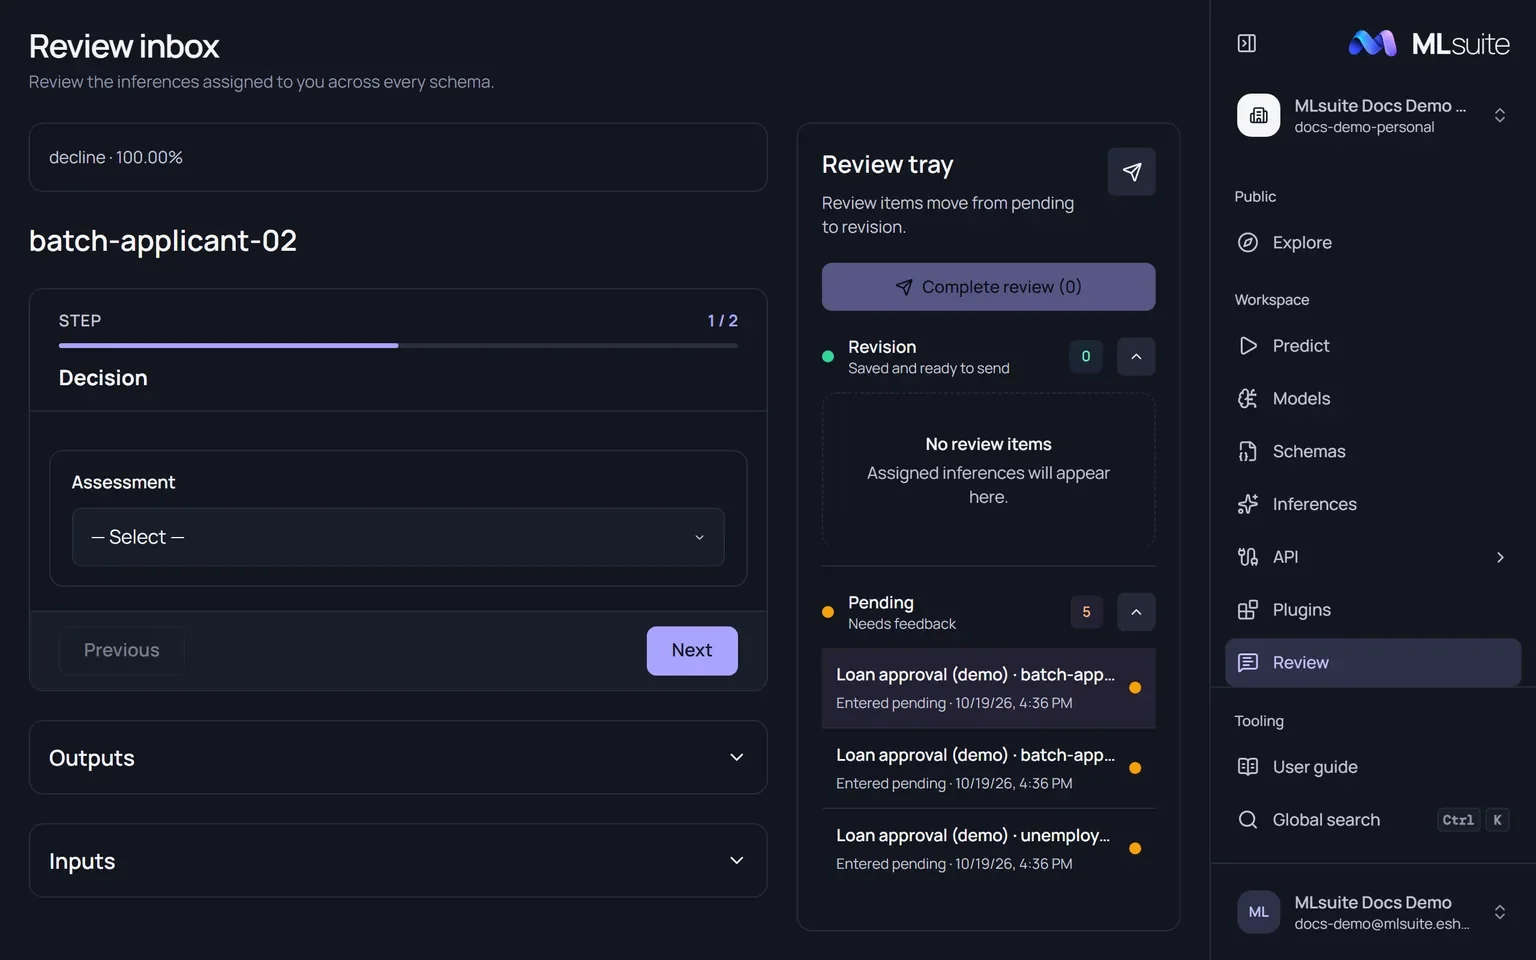Click the decline · 100.00% text
1536x960 pixels.
116,157
